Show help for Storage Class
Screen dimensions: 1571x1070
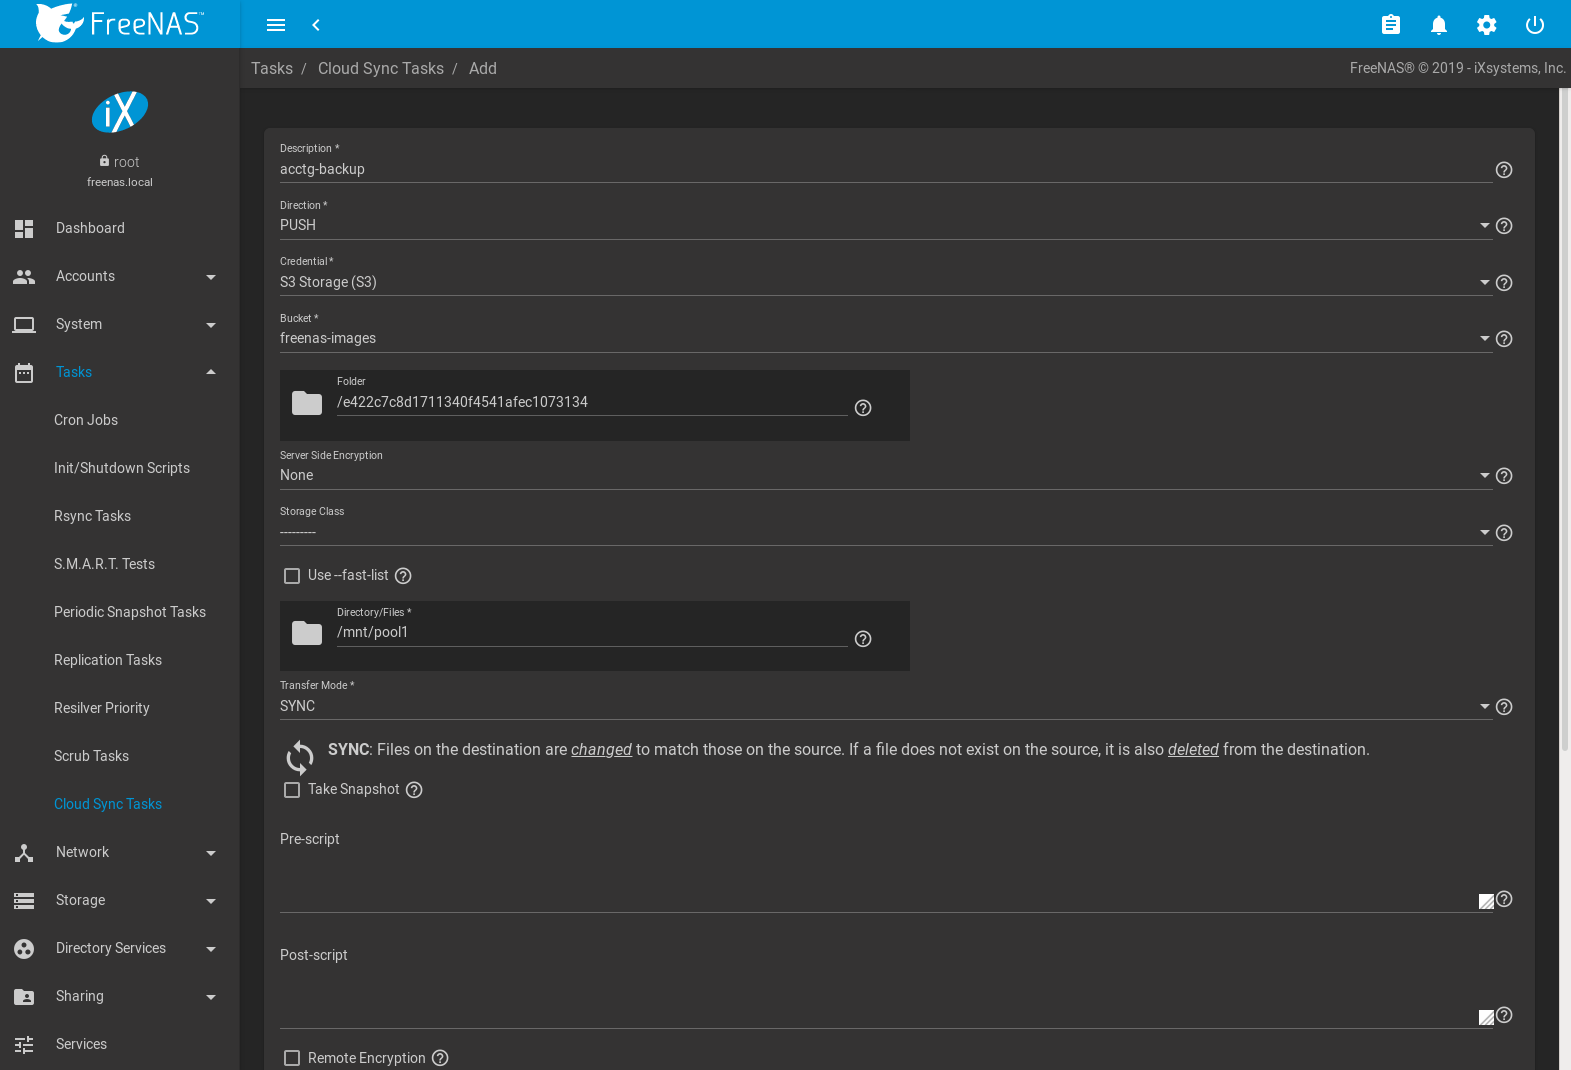[x=1504, y=533]
